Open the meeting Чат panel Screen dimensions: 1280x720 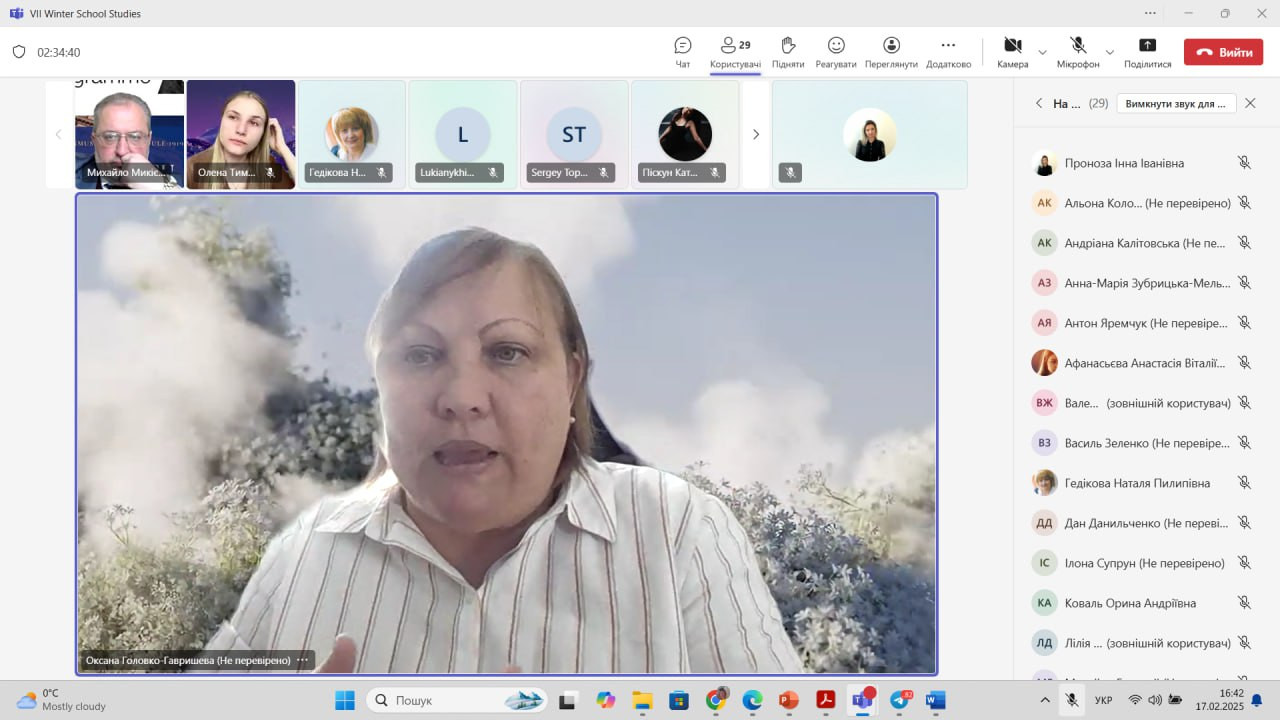[x=683, y=52]
